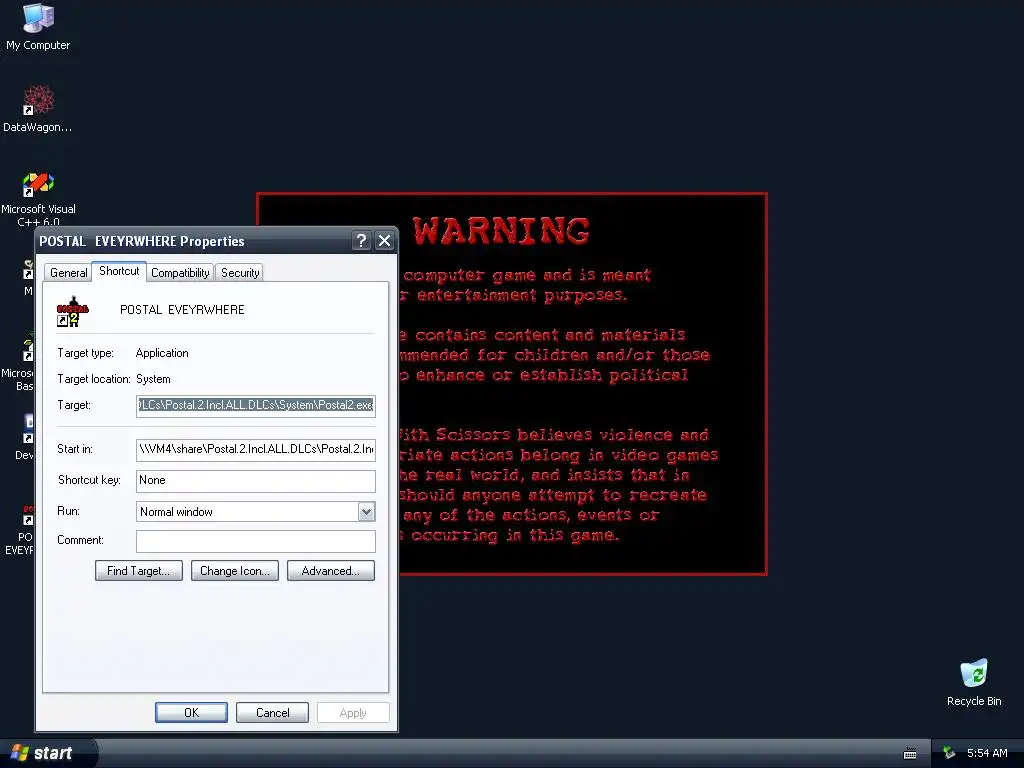This screenshot has height=768, width=1024.
Task: Expand the Run window mode dropdown
Action: coord(366,512)
